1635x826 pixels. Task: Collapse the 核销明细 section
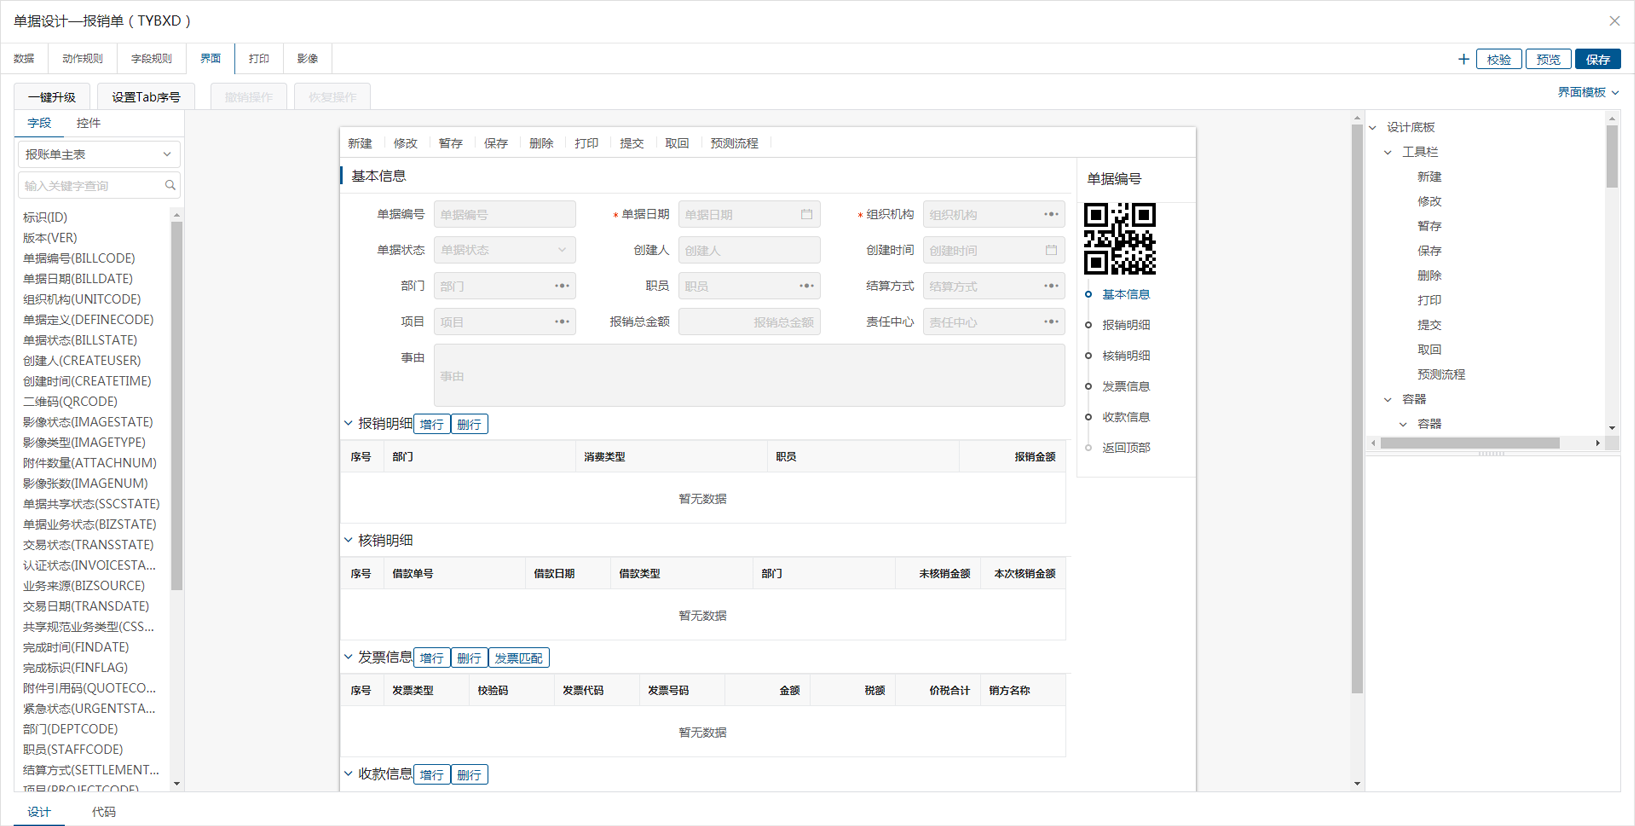point(349,541)
